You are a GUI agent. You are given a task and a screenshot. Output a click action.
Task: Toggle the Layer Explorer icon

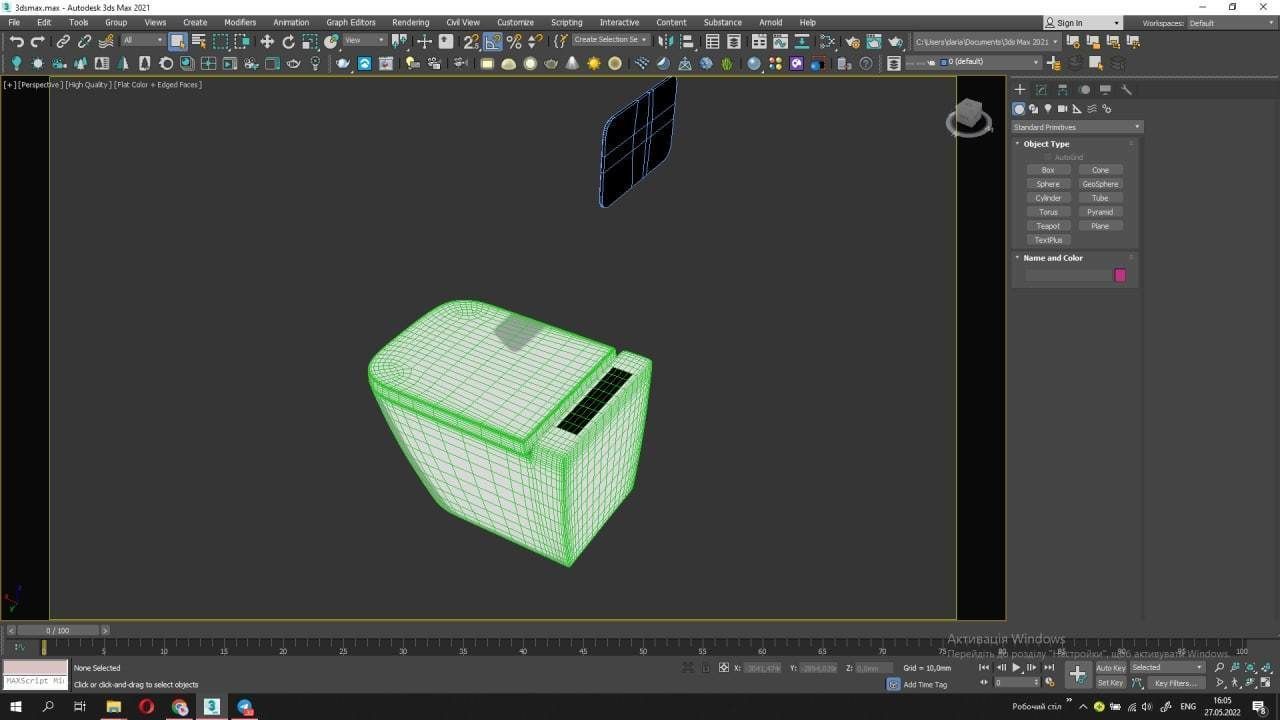click(x=734, y=41)
